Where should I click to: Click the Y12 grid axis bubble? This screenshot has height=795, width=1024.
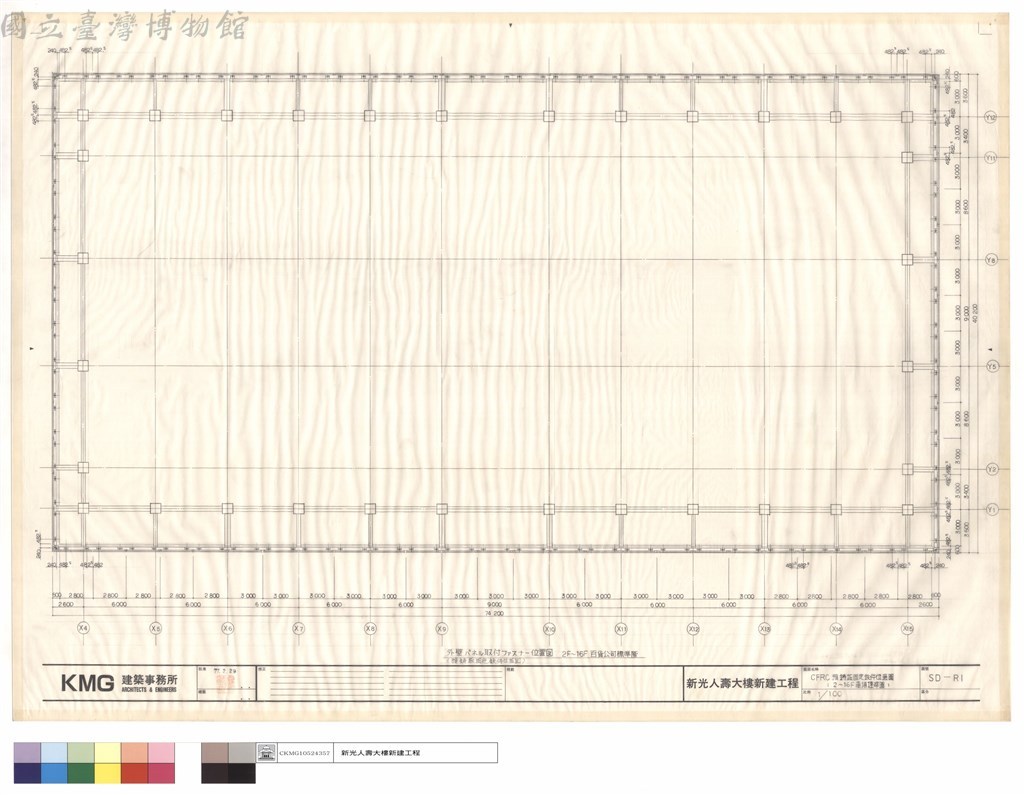991,118
